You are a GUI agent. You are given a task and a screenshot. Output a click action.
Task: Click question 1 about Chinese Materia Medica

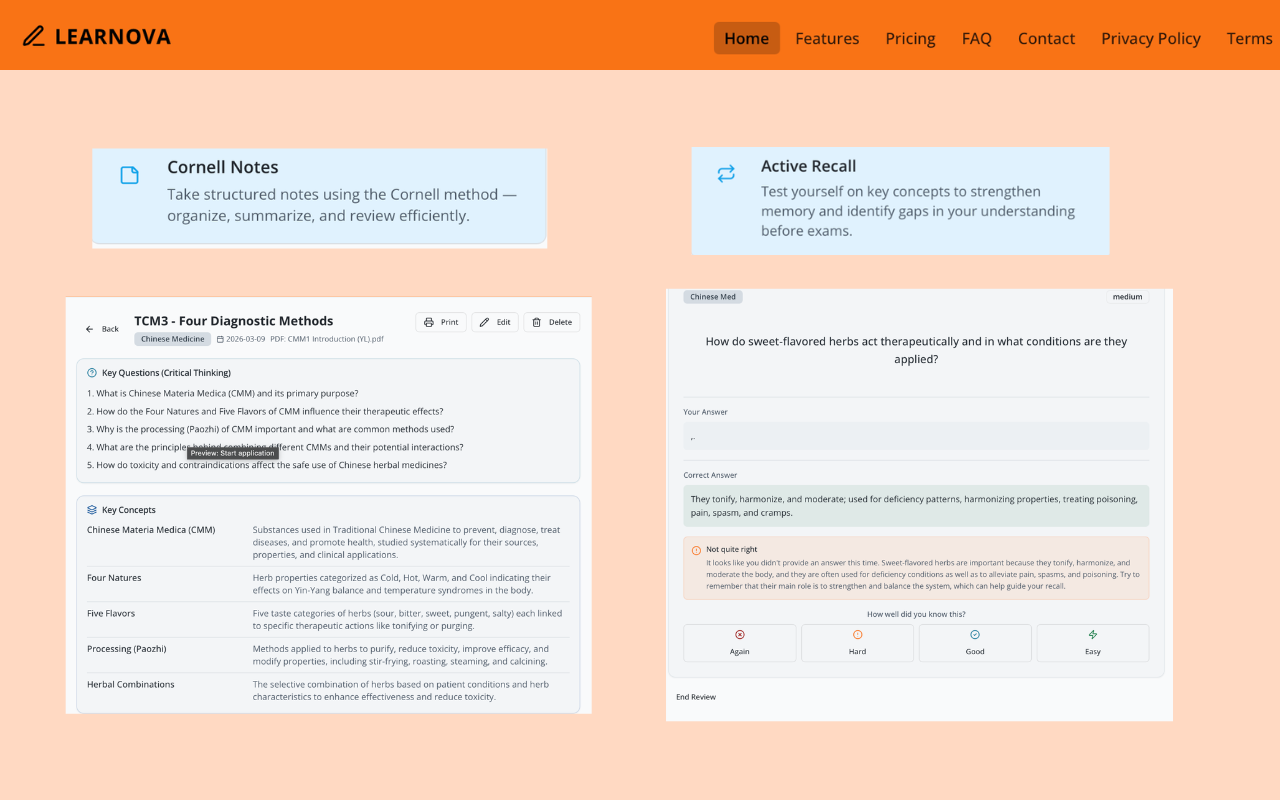point(222,393)
